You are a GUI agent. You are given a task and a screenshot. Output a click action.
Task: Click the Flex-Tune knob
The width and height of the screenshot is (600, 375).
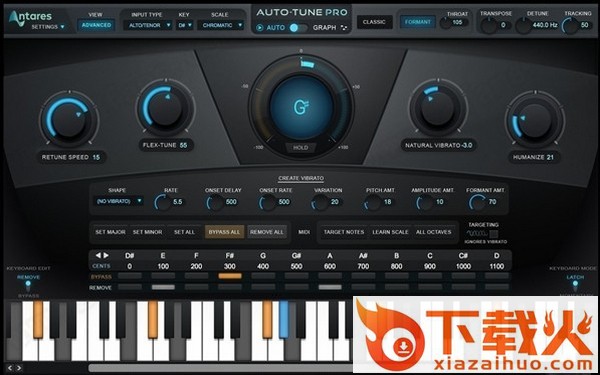165,108
